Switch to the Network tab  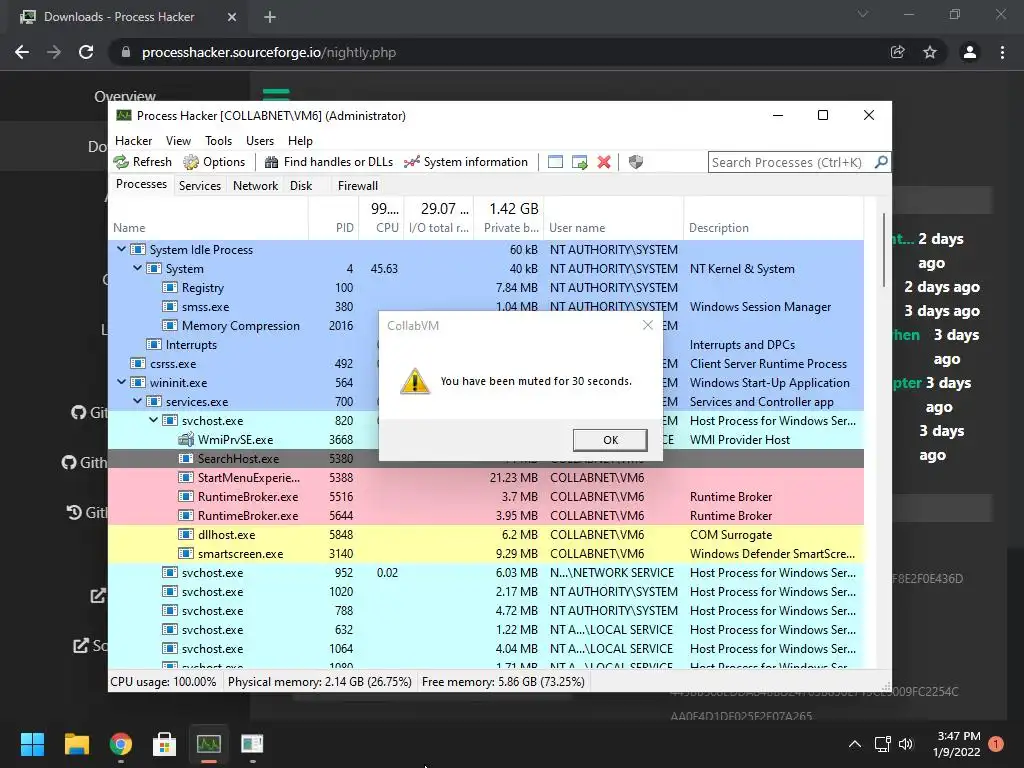(255, 185)
